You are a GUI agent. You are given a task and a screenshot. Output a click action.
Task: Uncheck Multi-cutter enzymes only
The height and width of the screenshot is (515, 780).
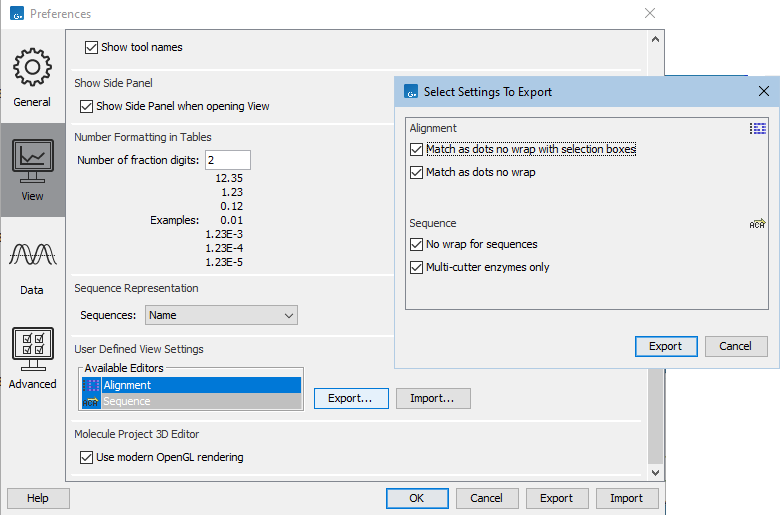(416, 268)
